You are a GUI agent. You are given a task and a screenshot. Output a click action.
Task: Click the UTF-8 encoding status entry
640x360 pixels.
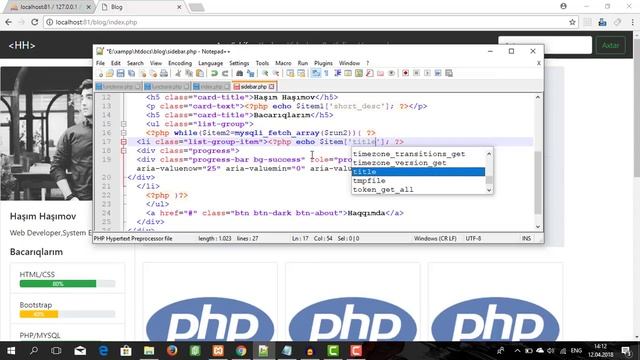[473, 238]
